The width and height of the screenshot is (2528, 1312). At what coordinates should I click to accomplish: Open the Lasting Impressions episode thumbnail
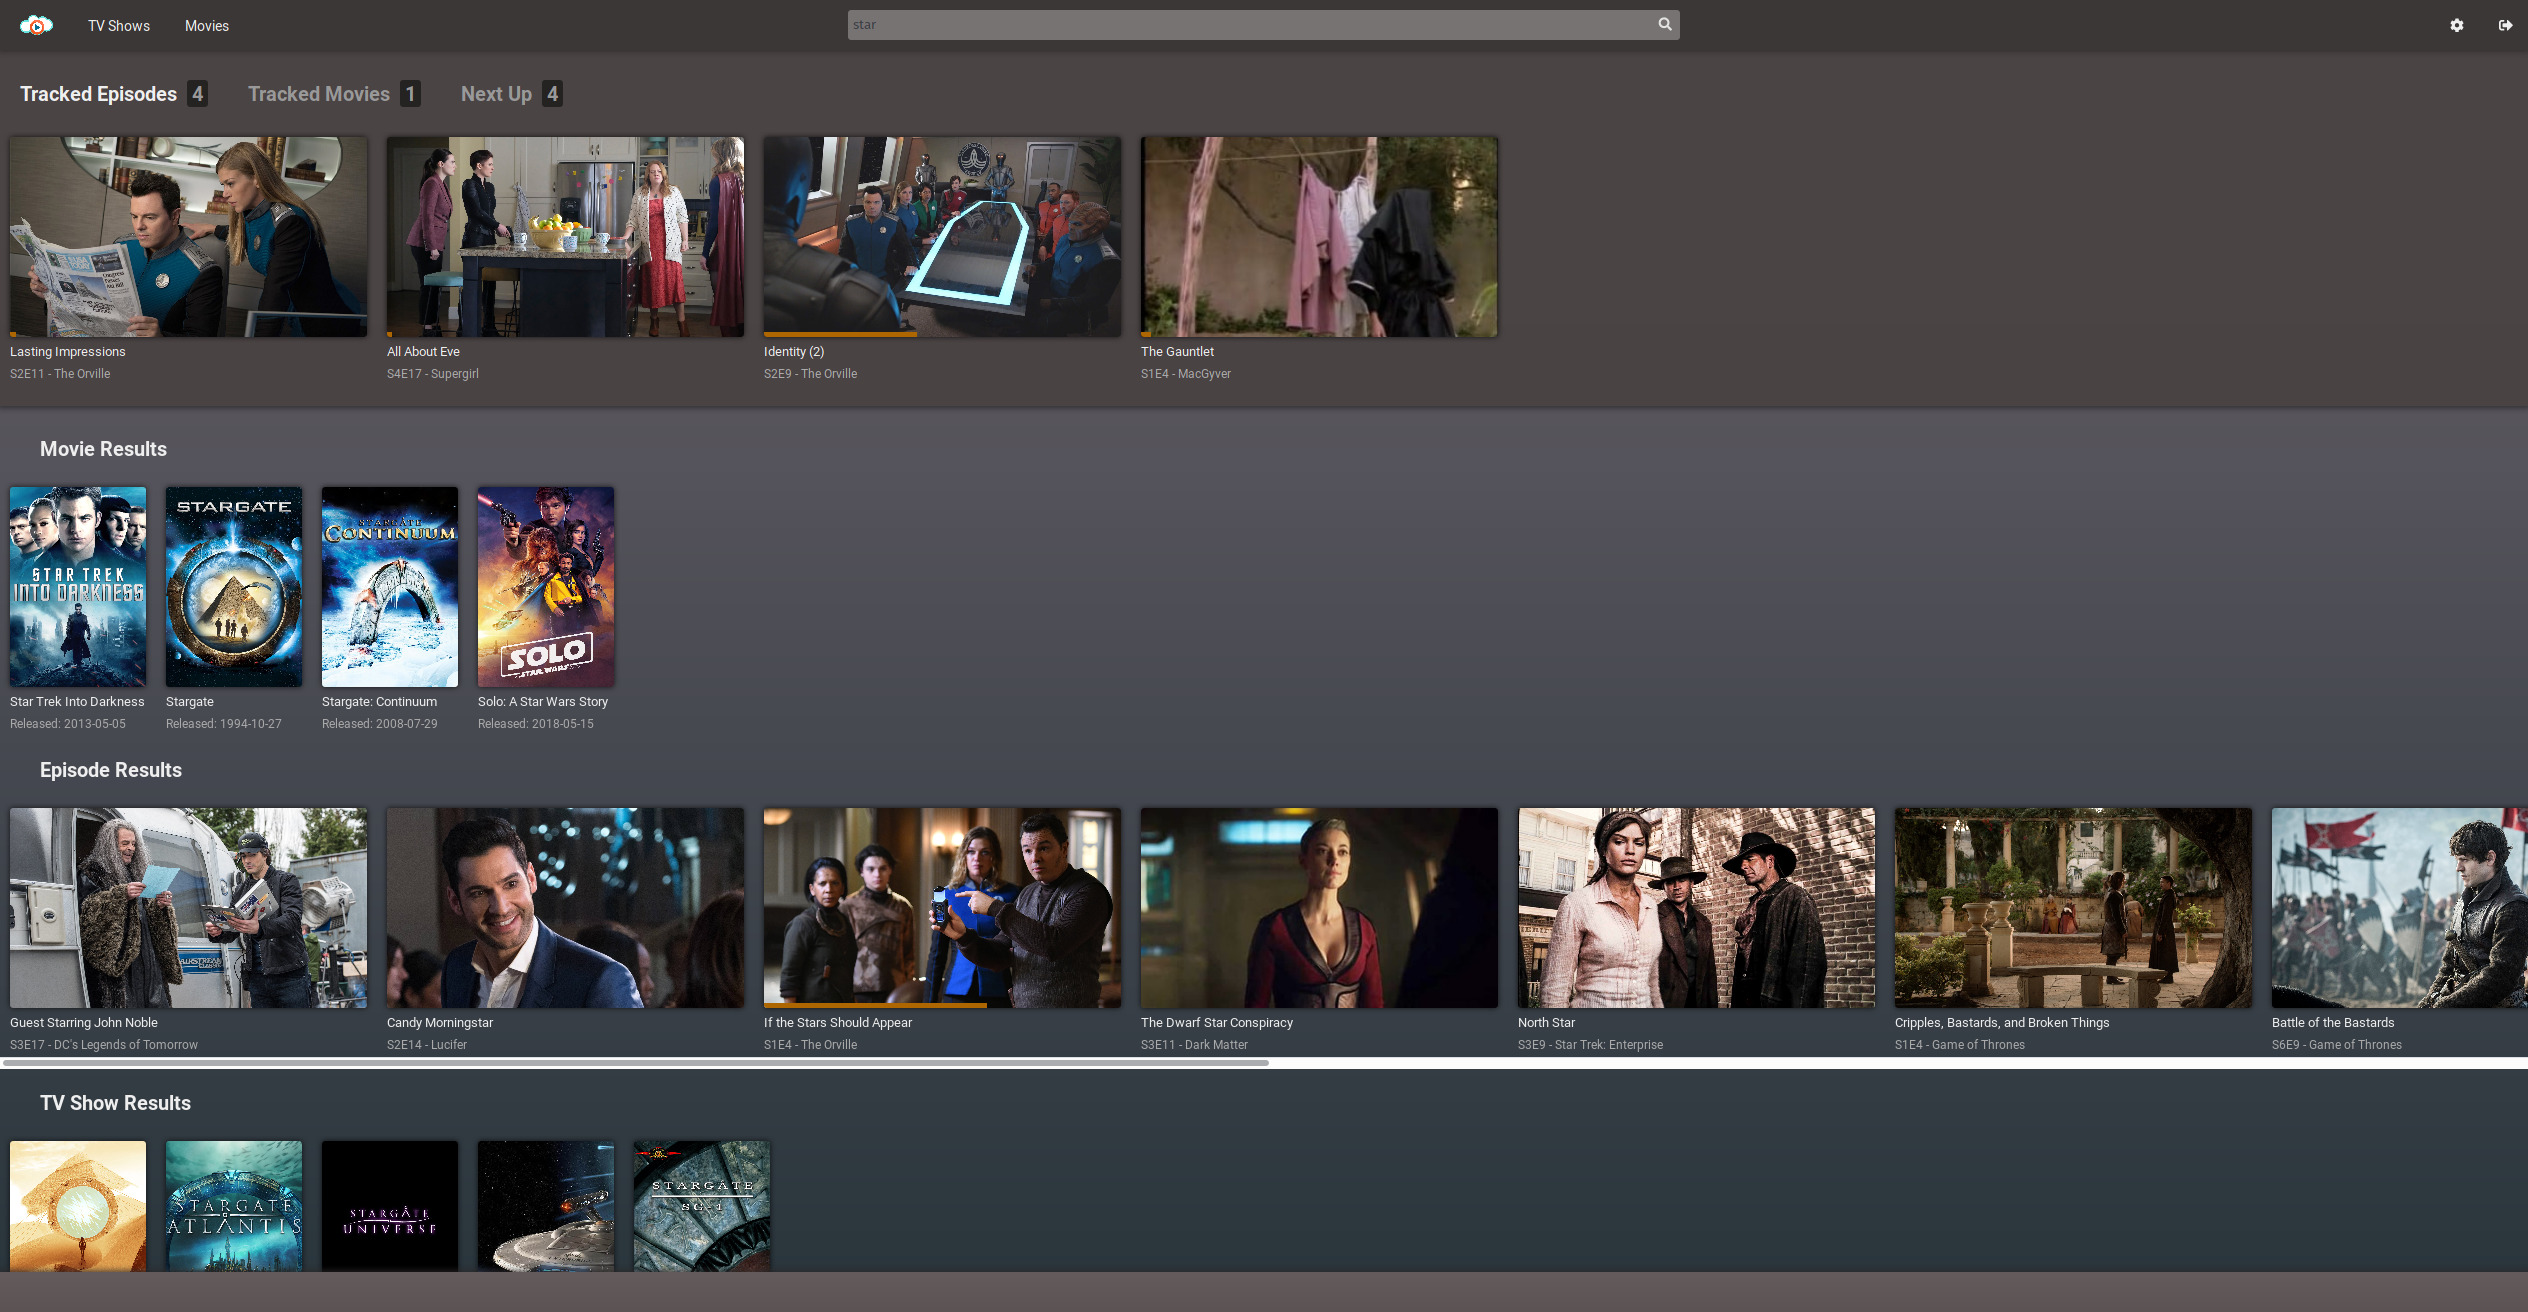point(188,236)
